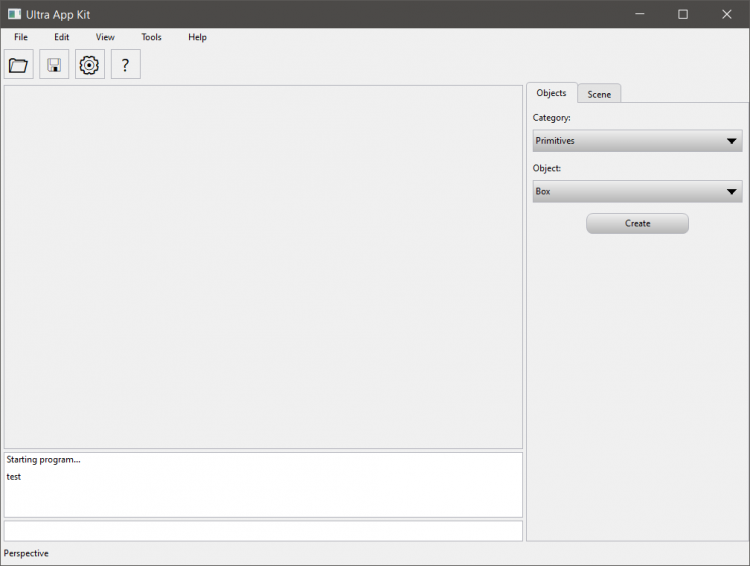Click the console log showing "Starting program..."

pyautogui.click(x=263, y=484)
